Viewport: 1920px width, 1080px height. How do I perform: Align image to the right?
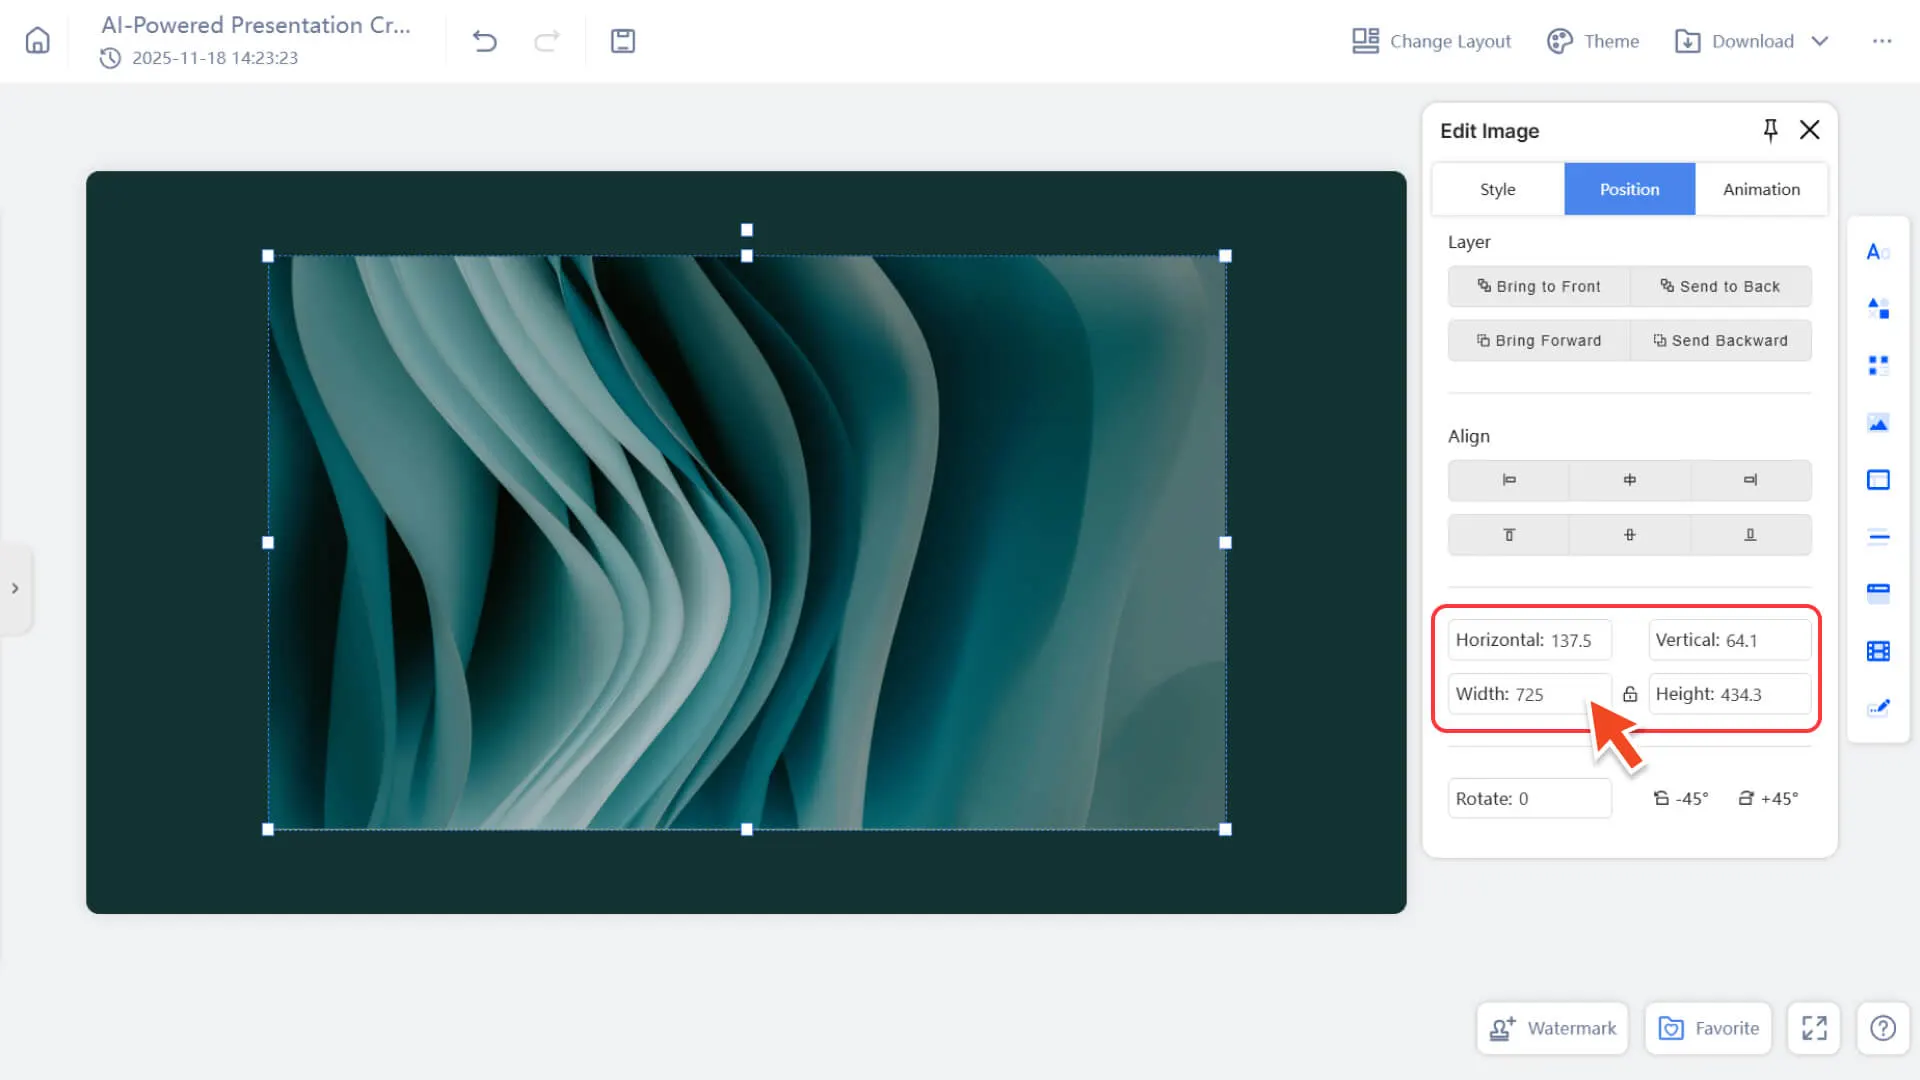coord(1751,480)
